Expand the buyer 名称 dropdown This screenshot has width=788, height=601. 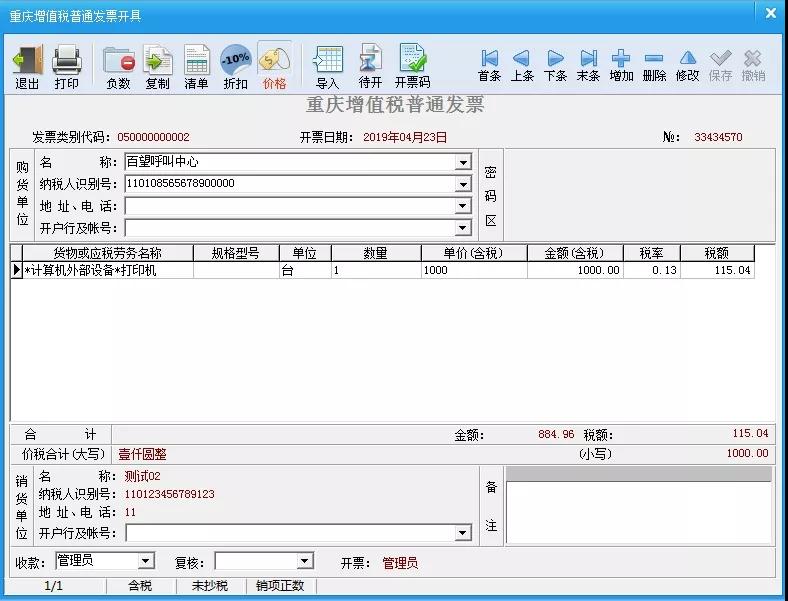coord(463,162)
